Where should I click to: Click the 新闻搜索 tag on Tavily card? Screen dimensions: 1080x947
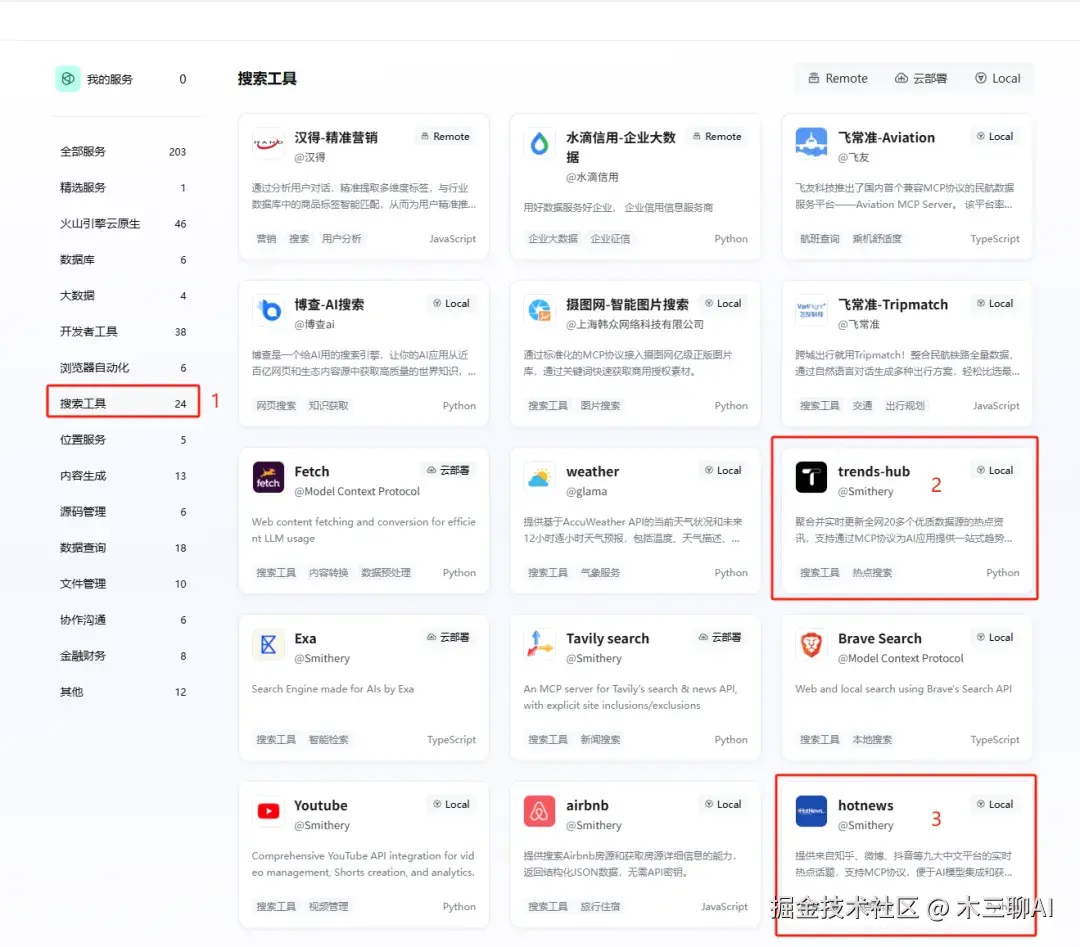[600, 740]
